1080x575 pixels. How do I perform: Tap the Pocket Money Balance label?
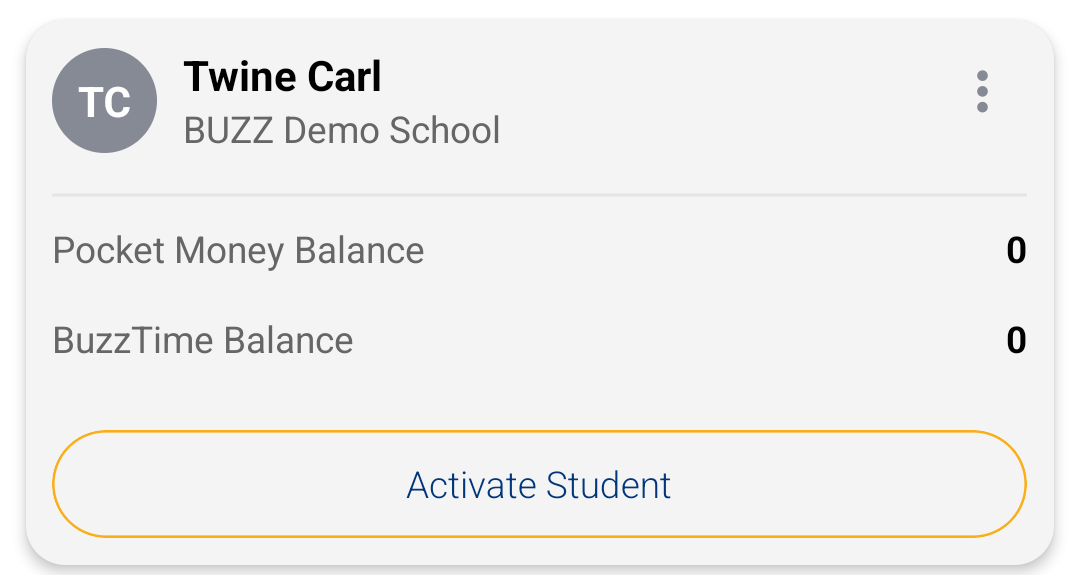pos(238,250)
